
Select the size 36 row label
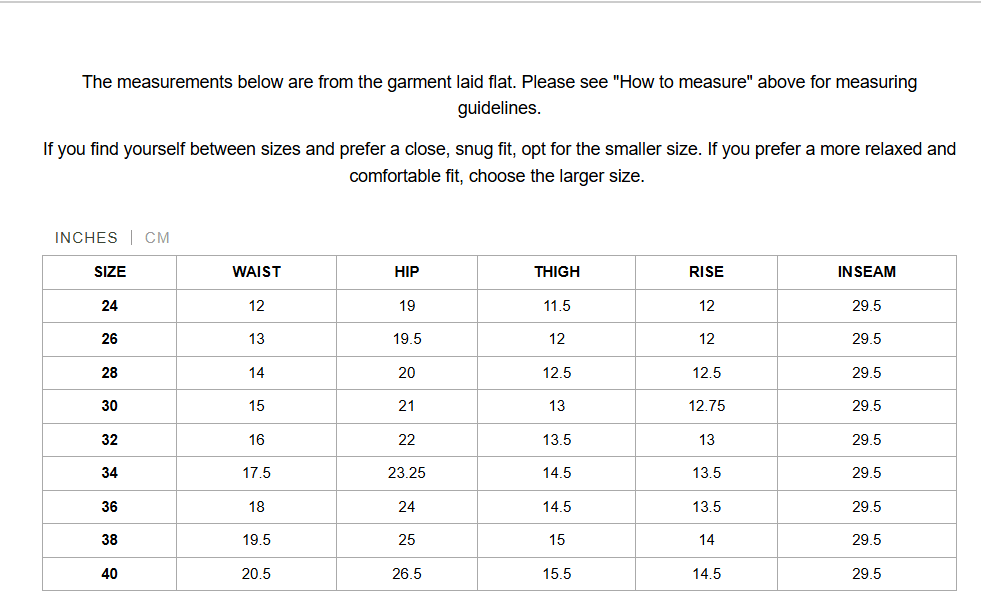coord(110,507)
